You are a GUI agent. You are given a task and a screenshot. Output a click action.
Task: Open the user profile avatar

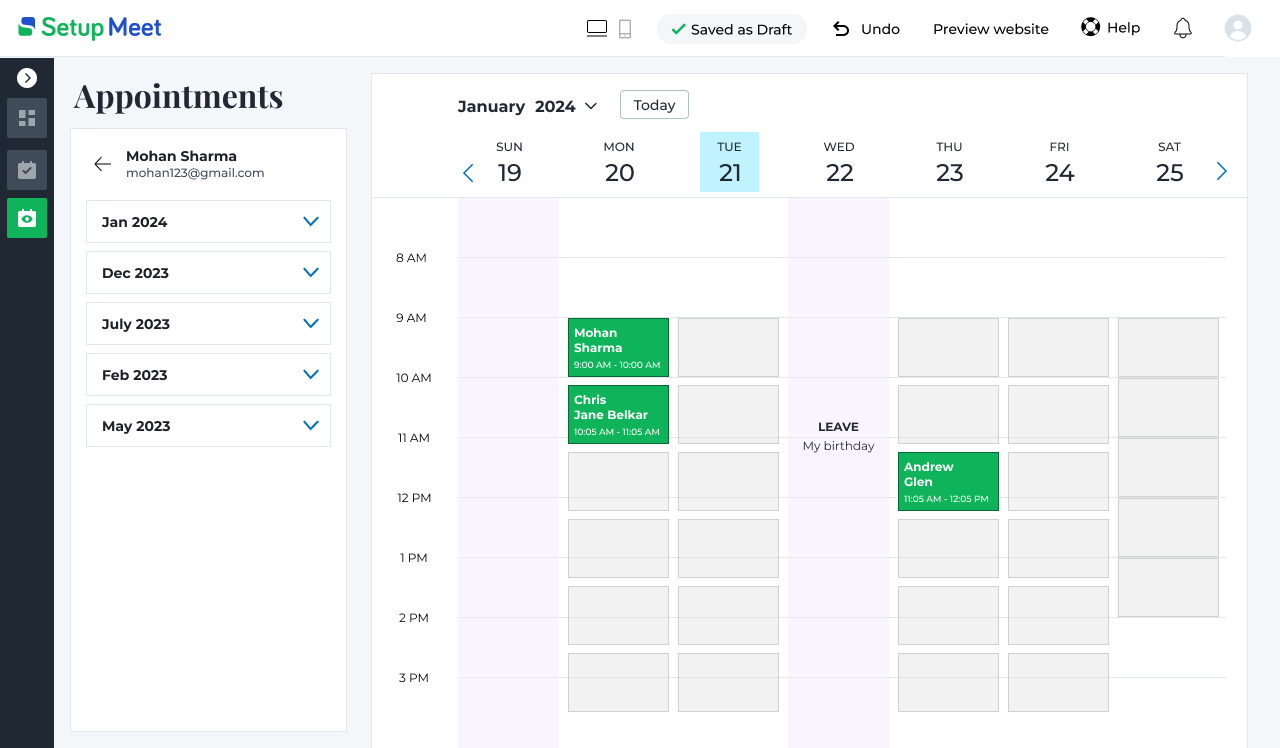click(1237, 28)
